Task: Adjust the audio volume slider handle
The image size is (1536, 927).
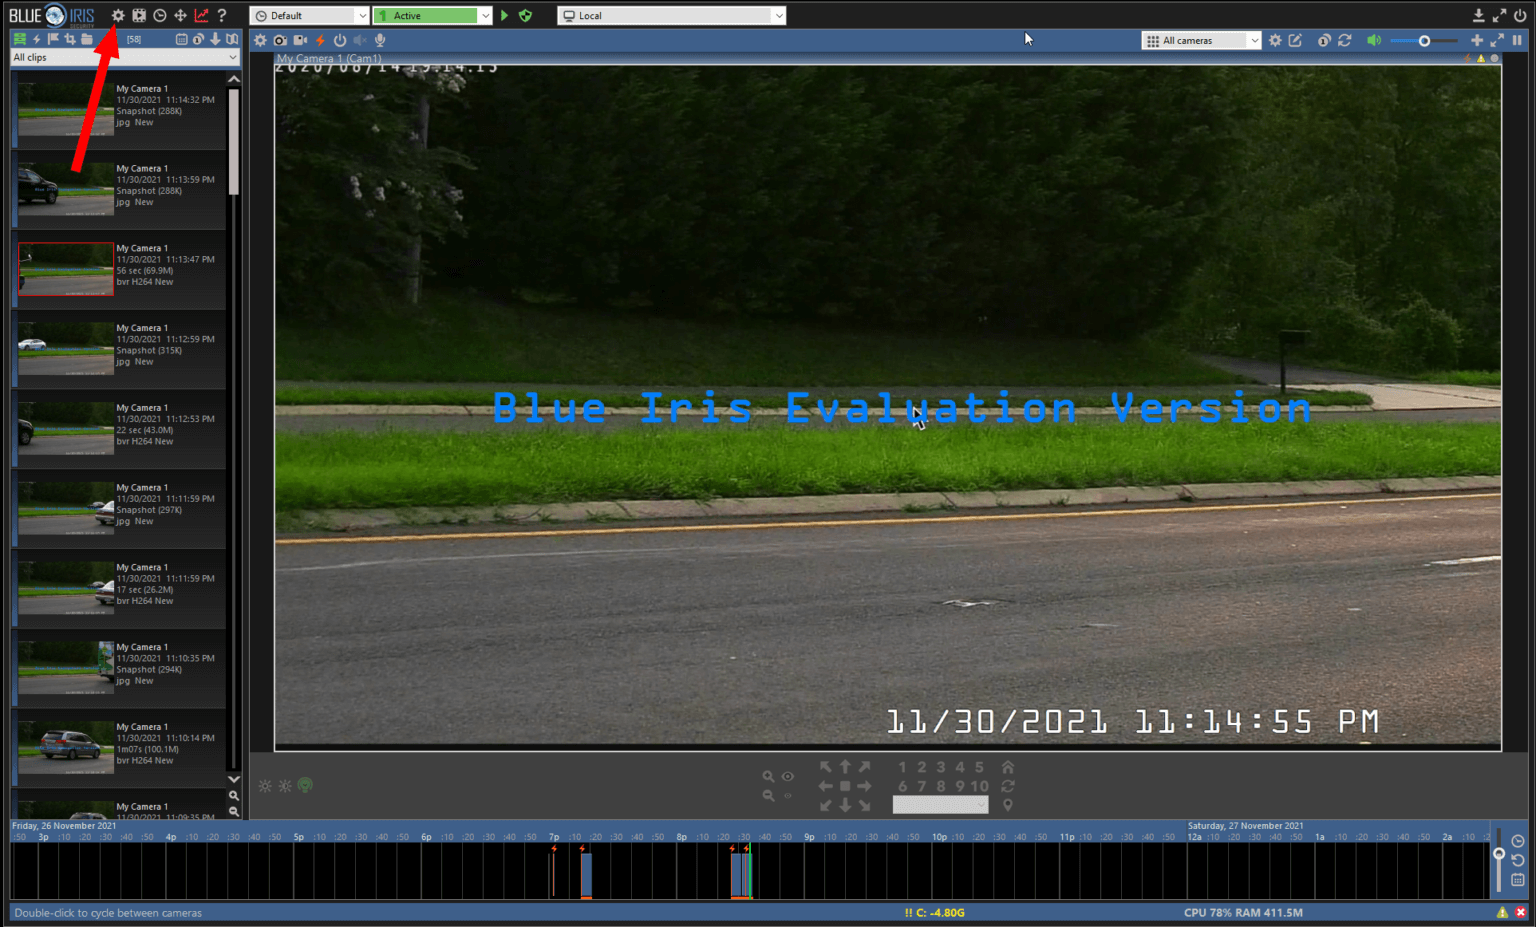Action: pyautogui.click(x=1424, y=41)
